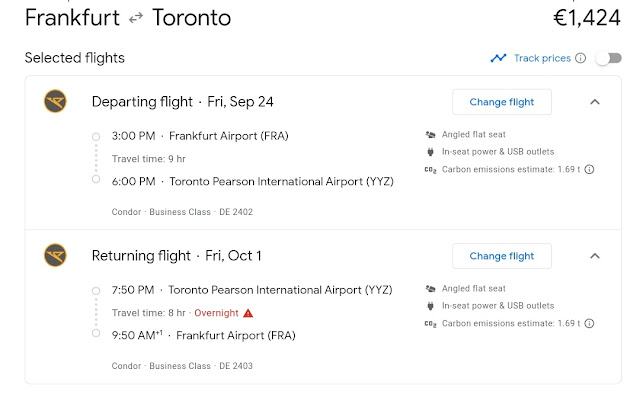
Task: Click angled flat seat icon for departing flight
Action: 430,134
